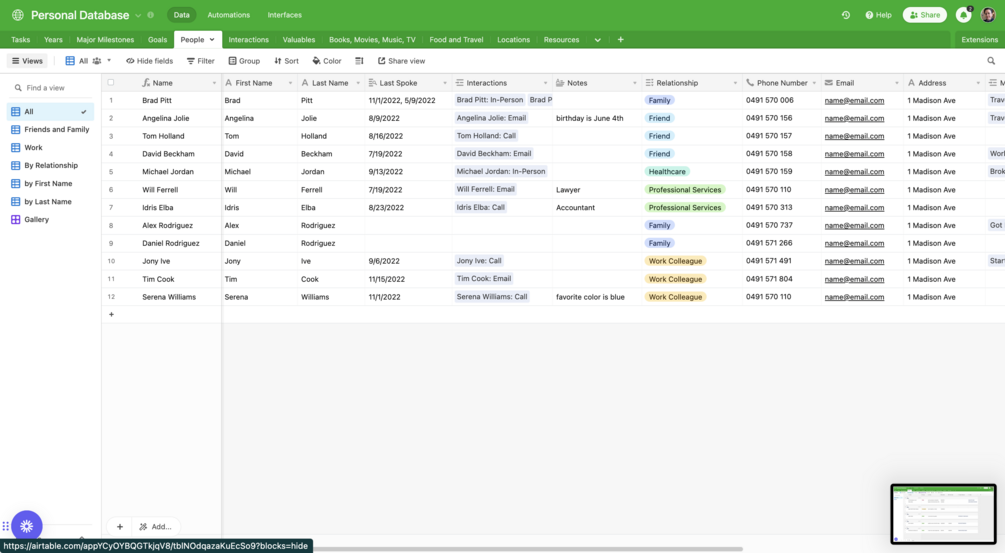Click 'Brad Pitt: In-Person' interaction chip

point(490,100)
